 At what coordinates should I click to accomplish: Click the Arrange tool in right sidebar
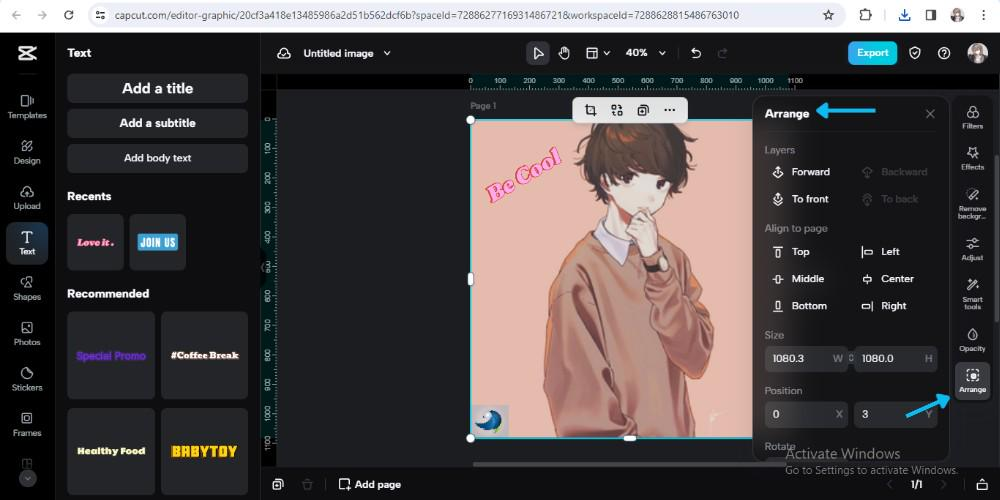click(973, 381)
